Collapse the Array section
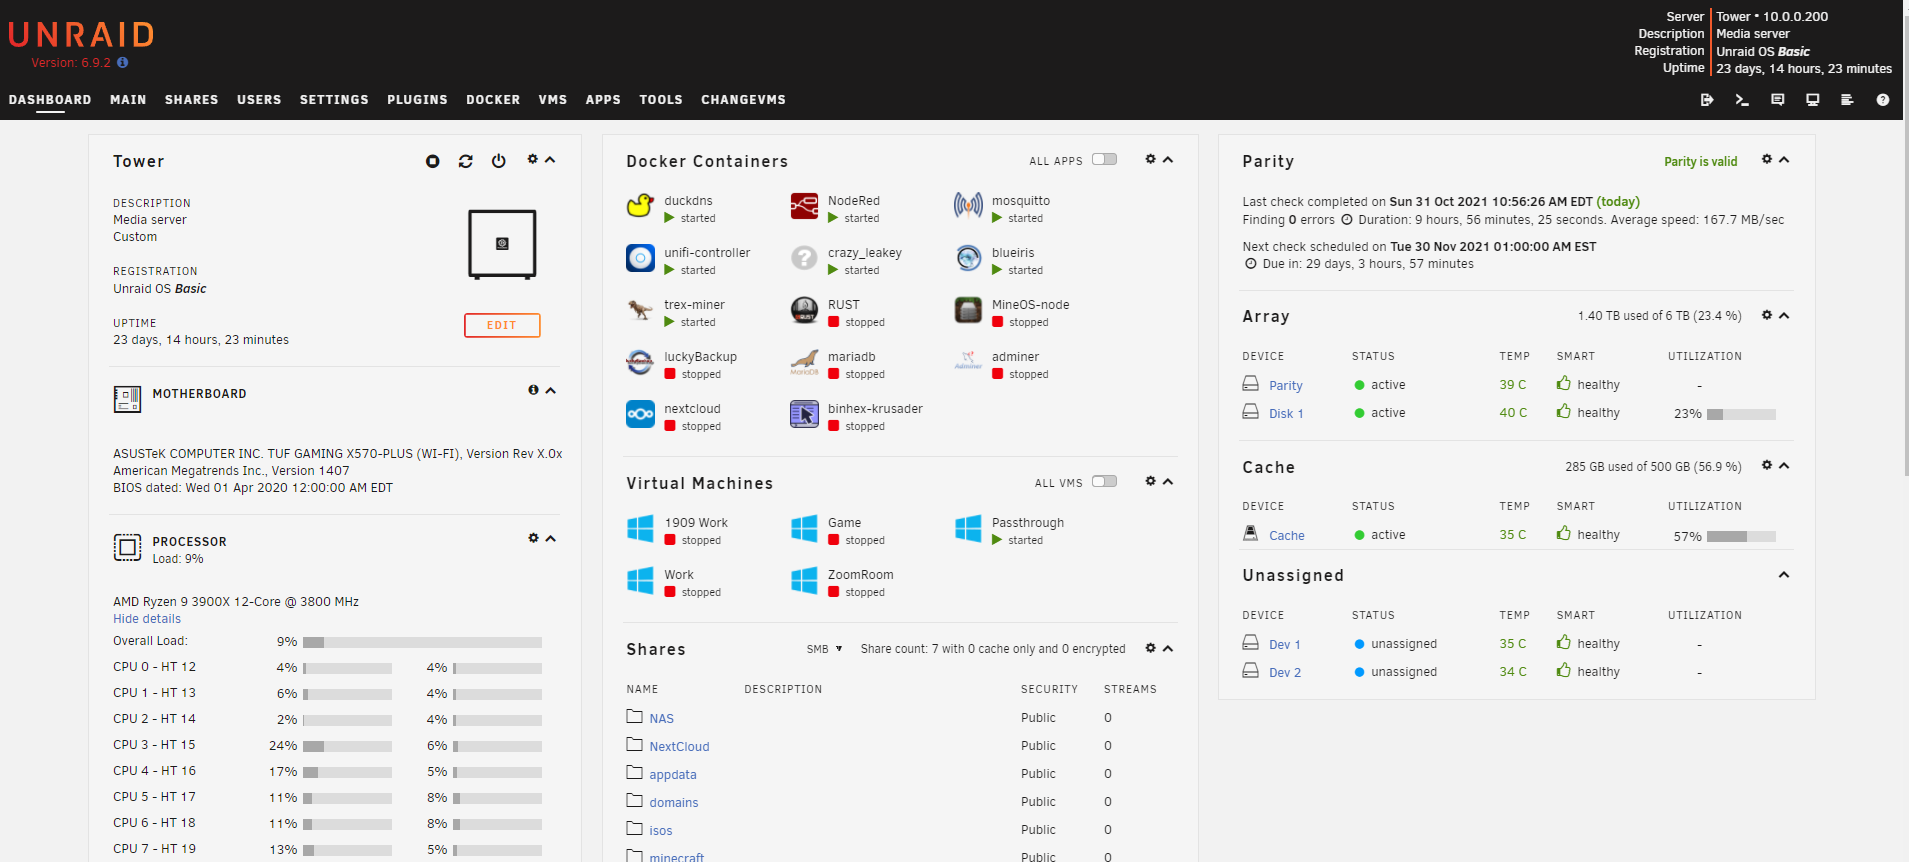The width and height of the screenshot is (1909, 862). (x=1784, y=315)
